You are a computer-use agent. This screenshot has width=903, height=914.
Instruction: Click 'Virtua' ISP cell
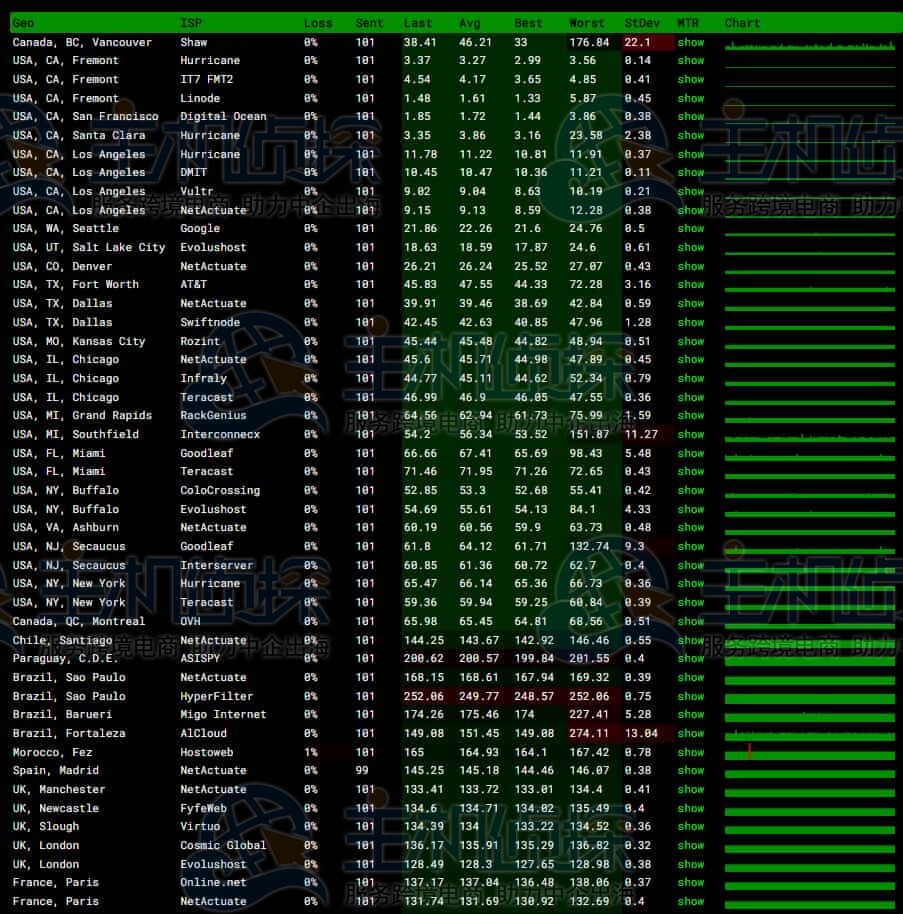click(x=200, y=827)
